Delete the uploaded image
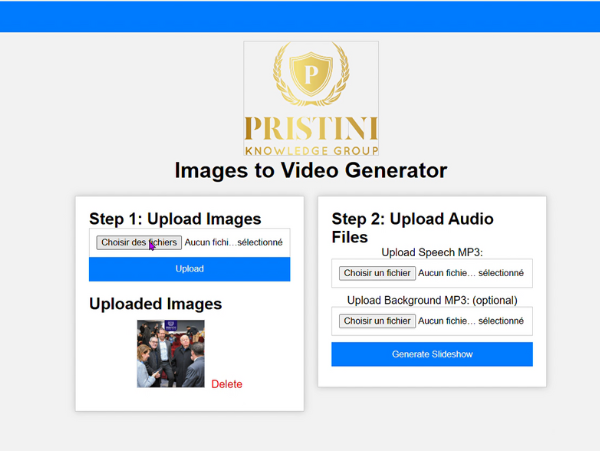 coord(227,384)
